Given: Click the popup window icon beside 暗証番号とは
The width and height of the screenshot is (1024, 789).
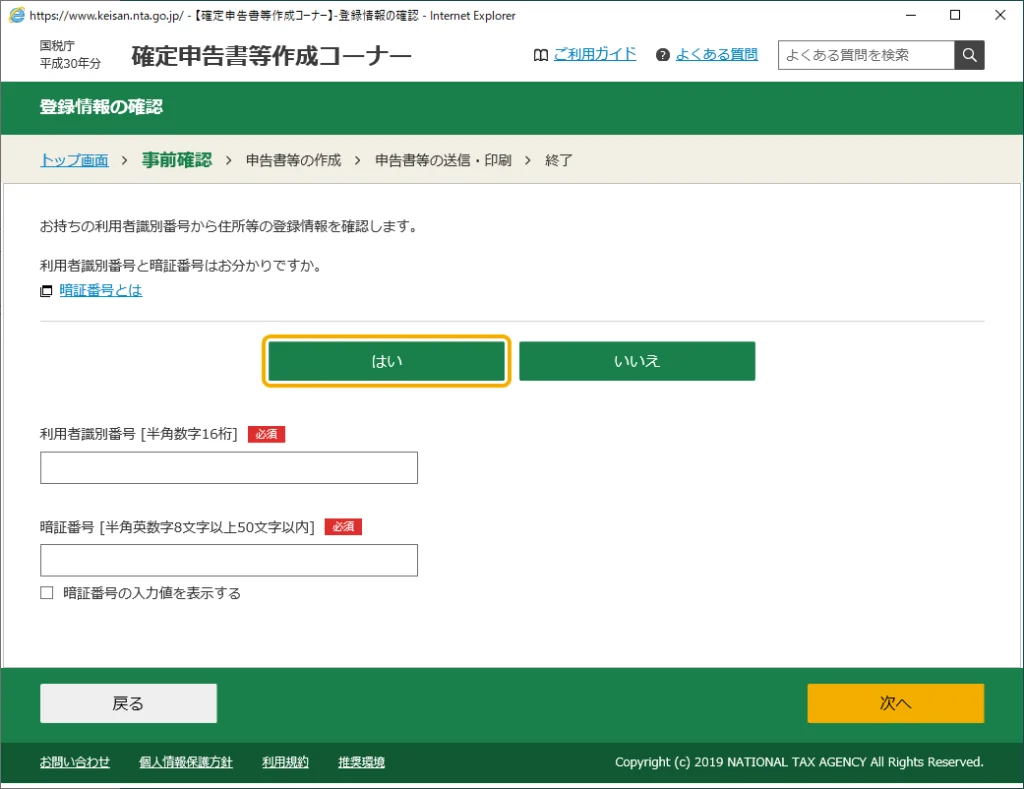Looking at the screenshot, I should point(46,291).
